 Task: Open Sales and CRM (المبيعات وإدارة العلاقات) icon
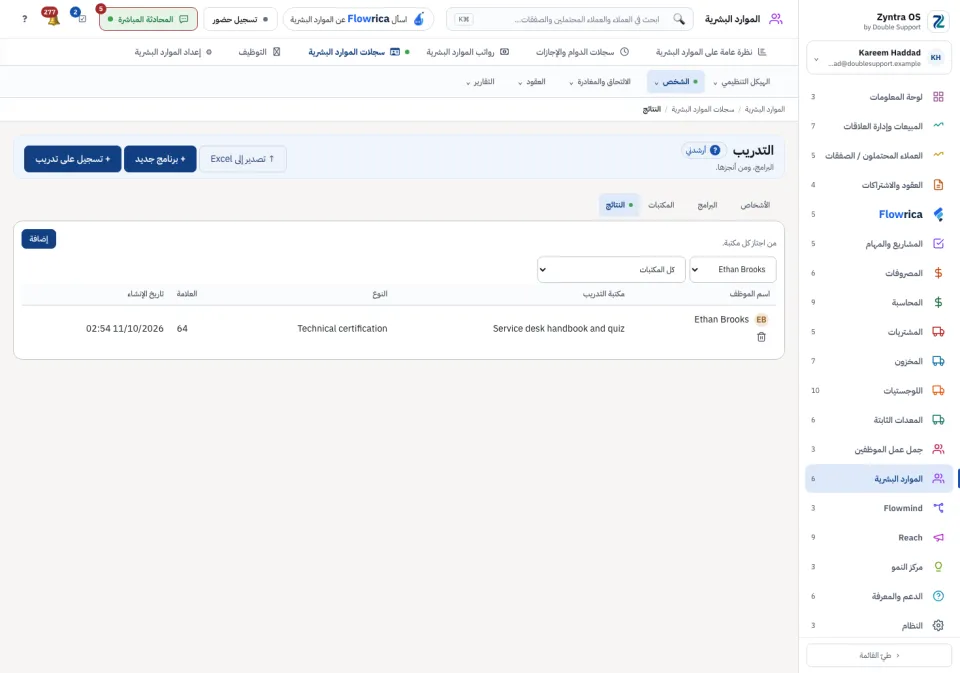point(938,126)
